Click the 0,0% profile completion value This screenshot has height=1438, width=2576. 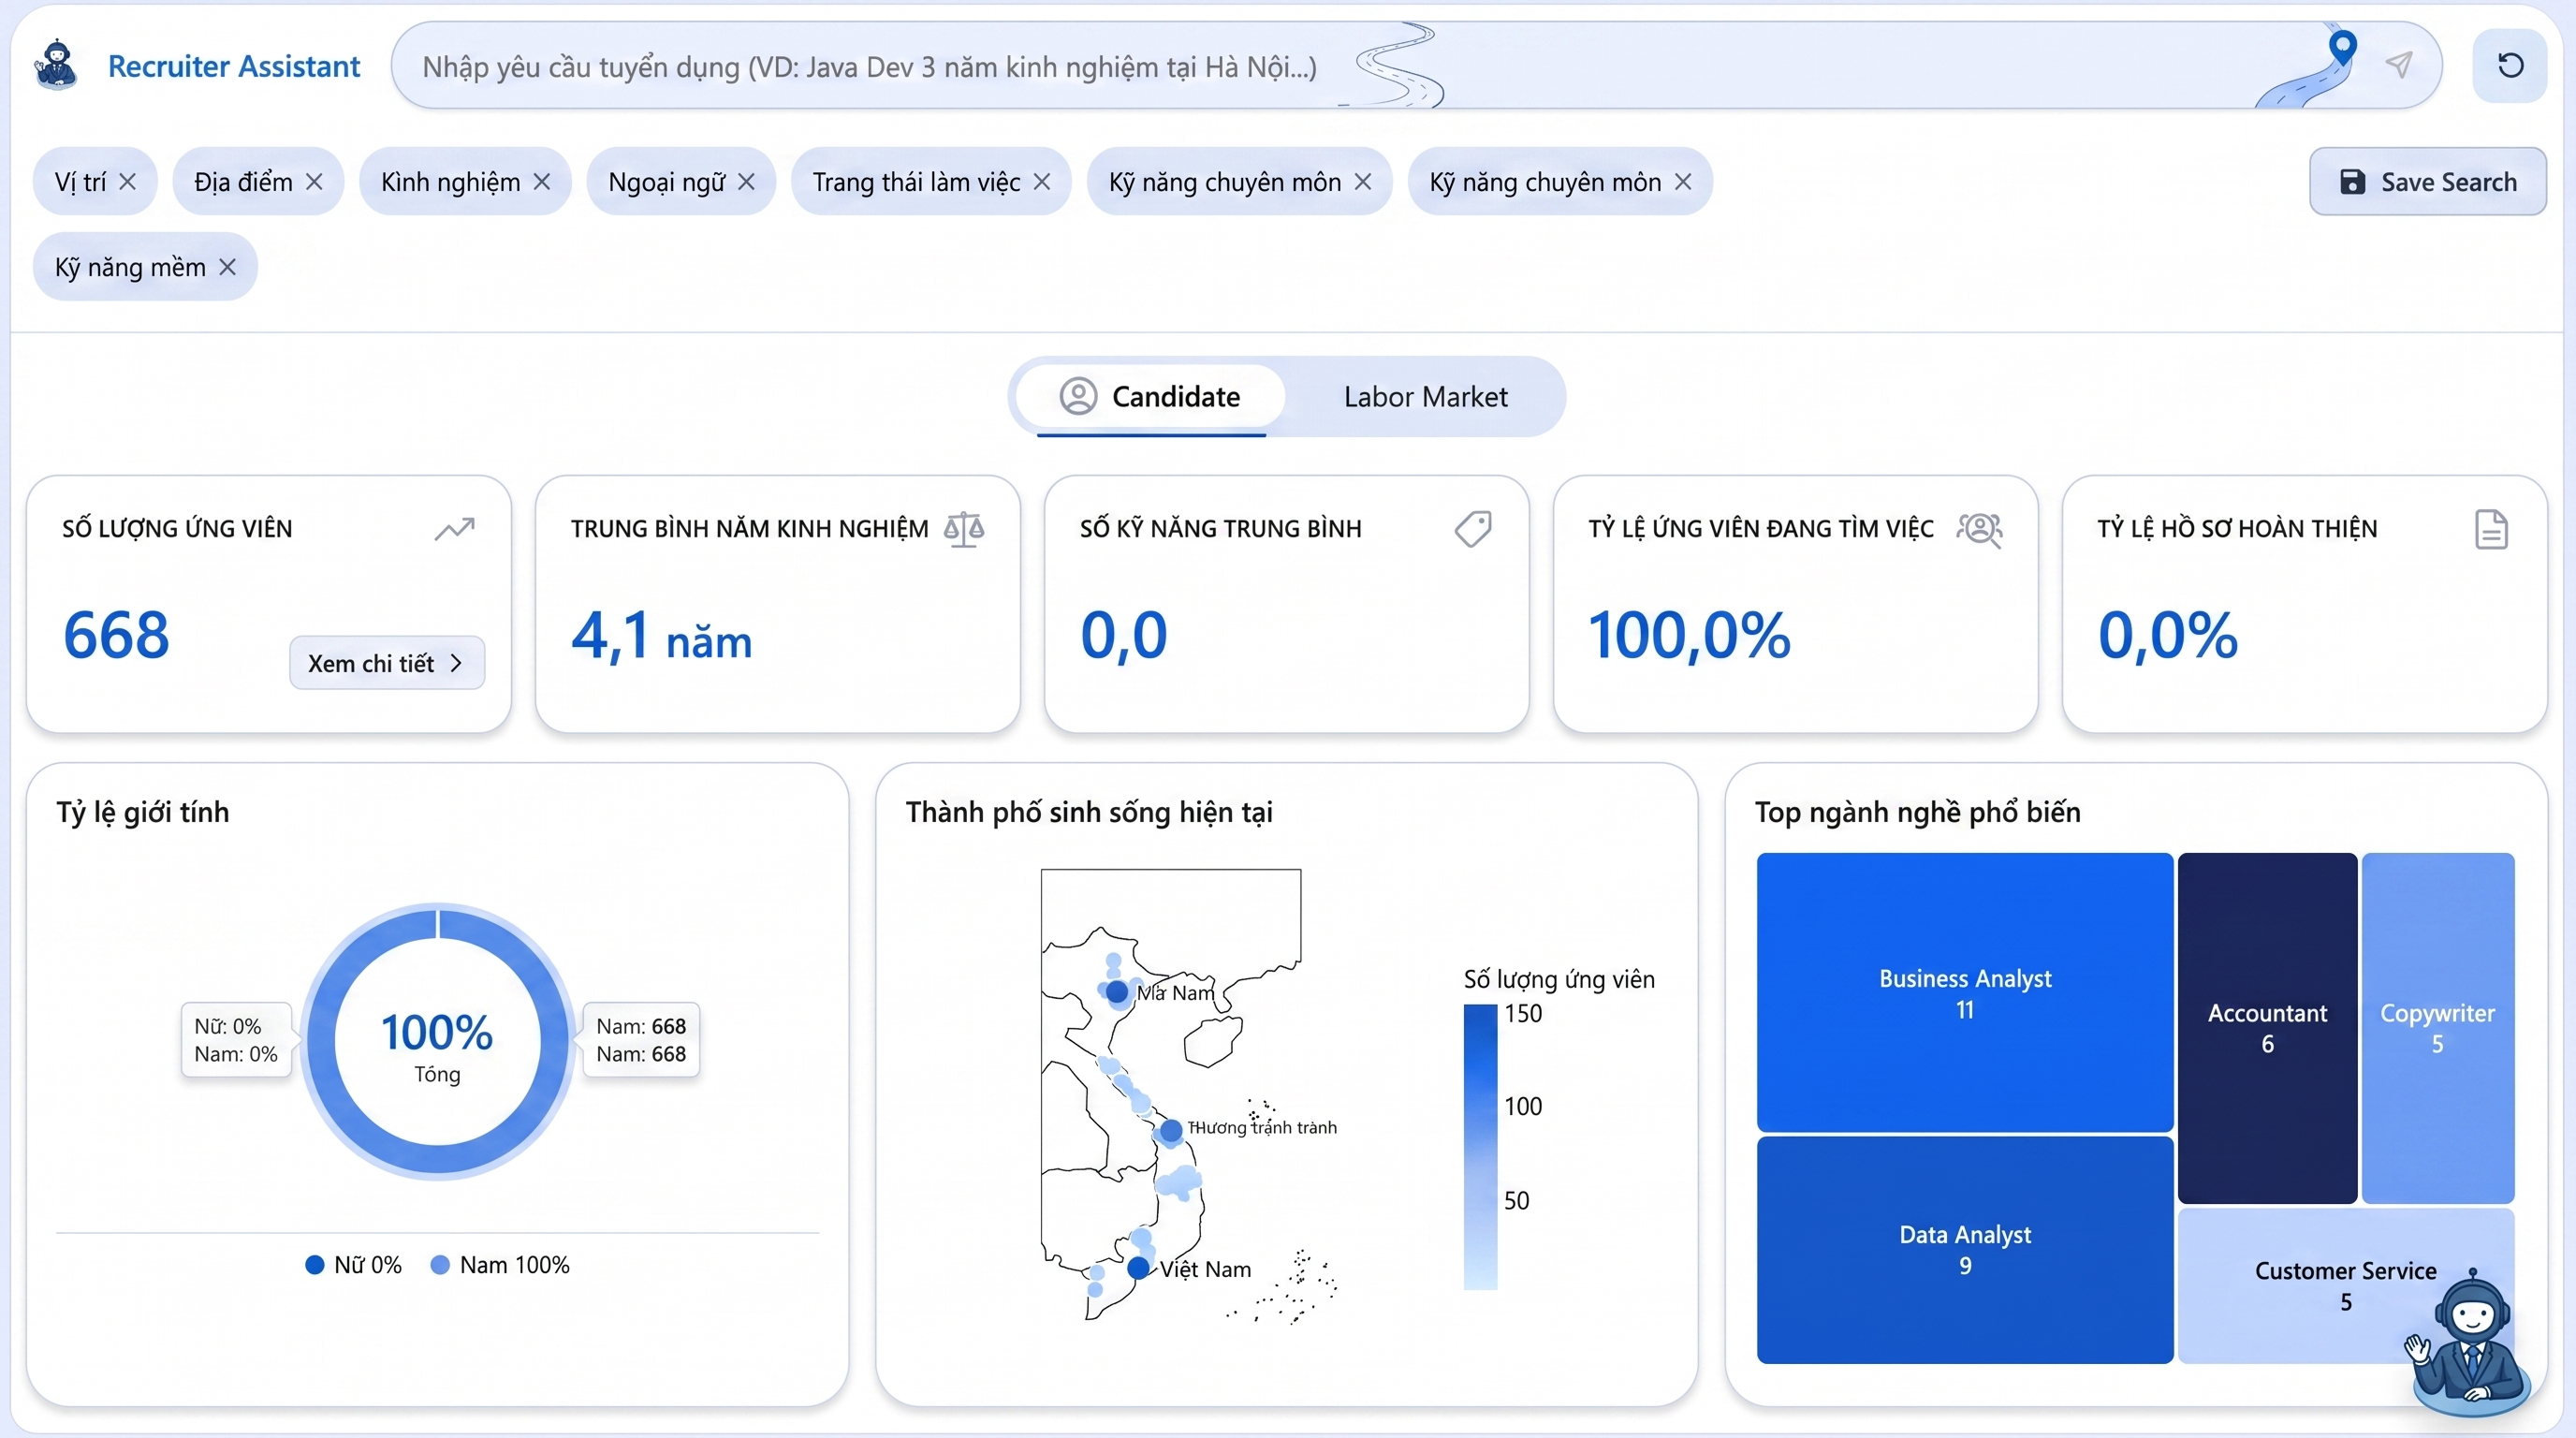click(2167, 635)
